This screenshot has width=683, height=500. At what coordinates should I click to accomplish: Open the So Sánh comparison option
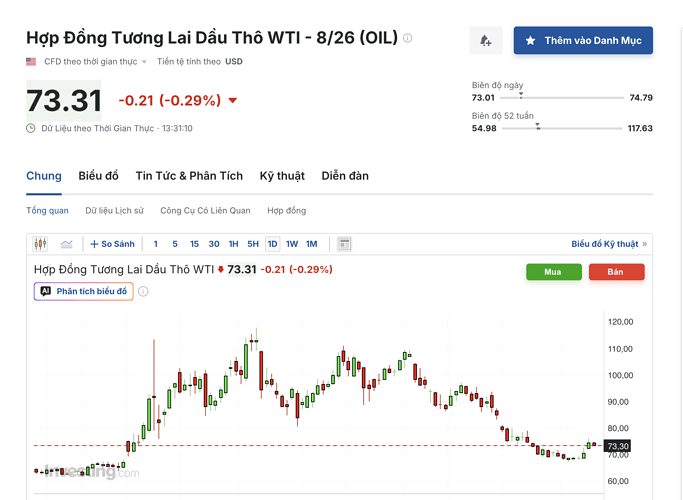click(112, 244)
